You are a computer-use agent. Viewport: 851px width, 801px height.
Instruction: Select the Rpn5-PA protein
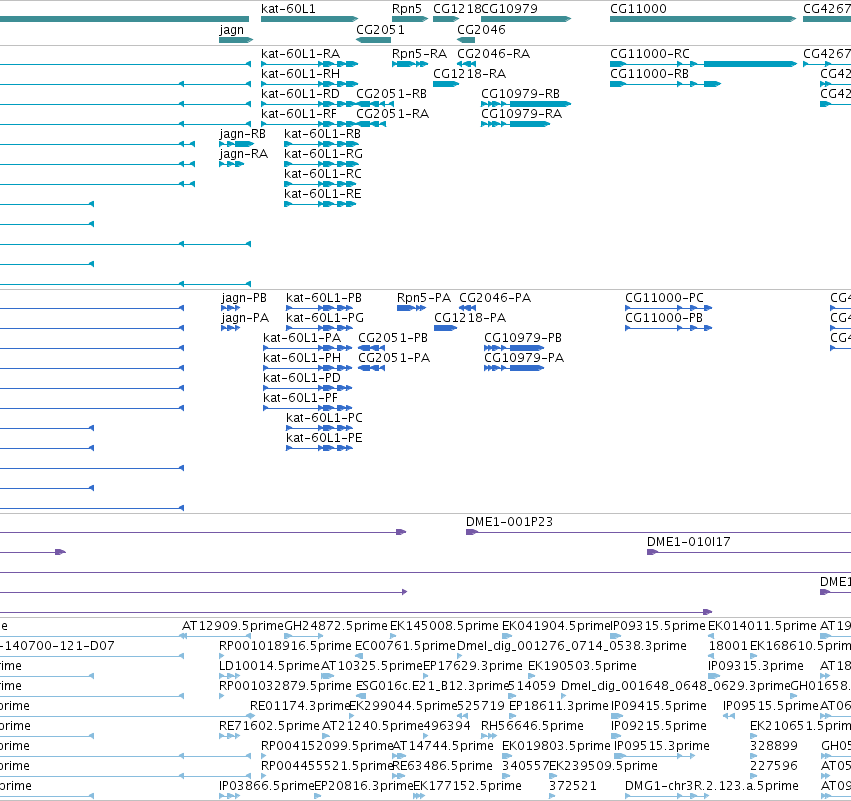click(424, 298)
